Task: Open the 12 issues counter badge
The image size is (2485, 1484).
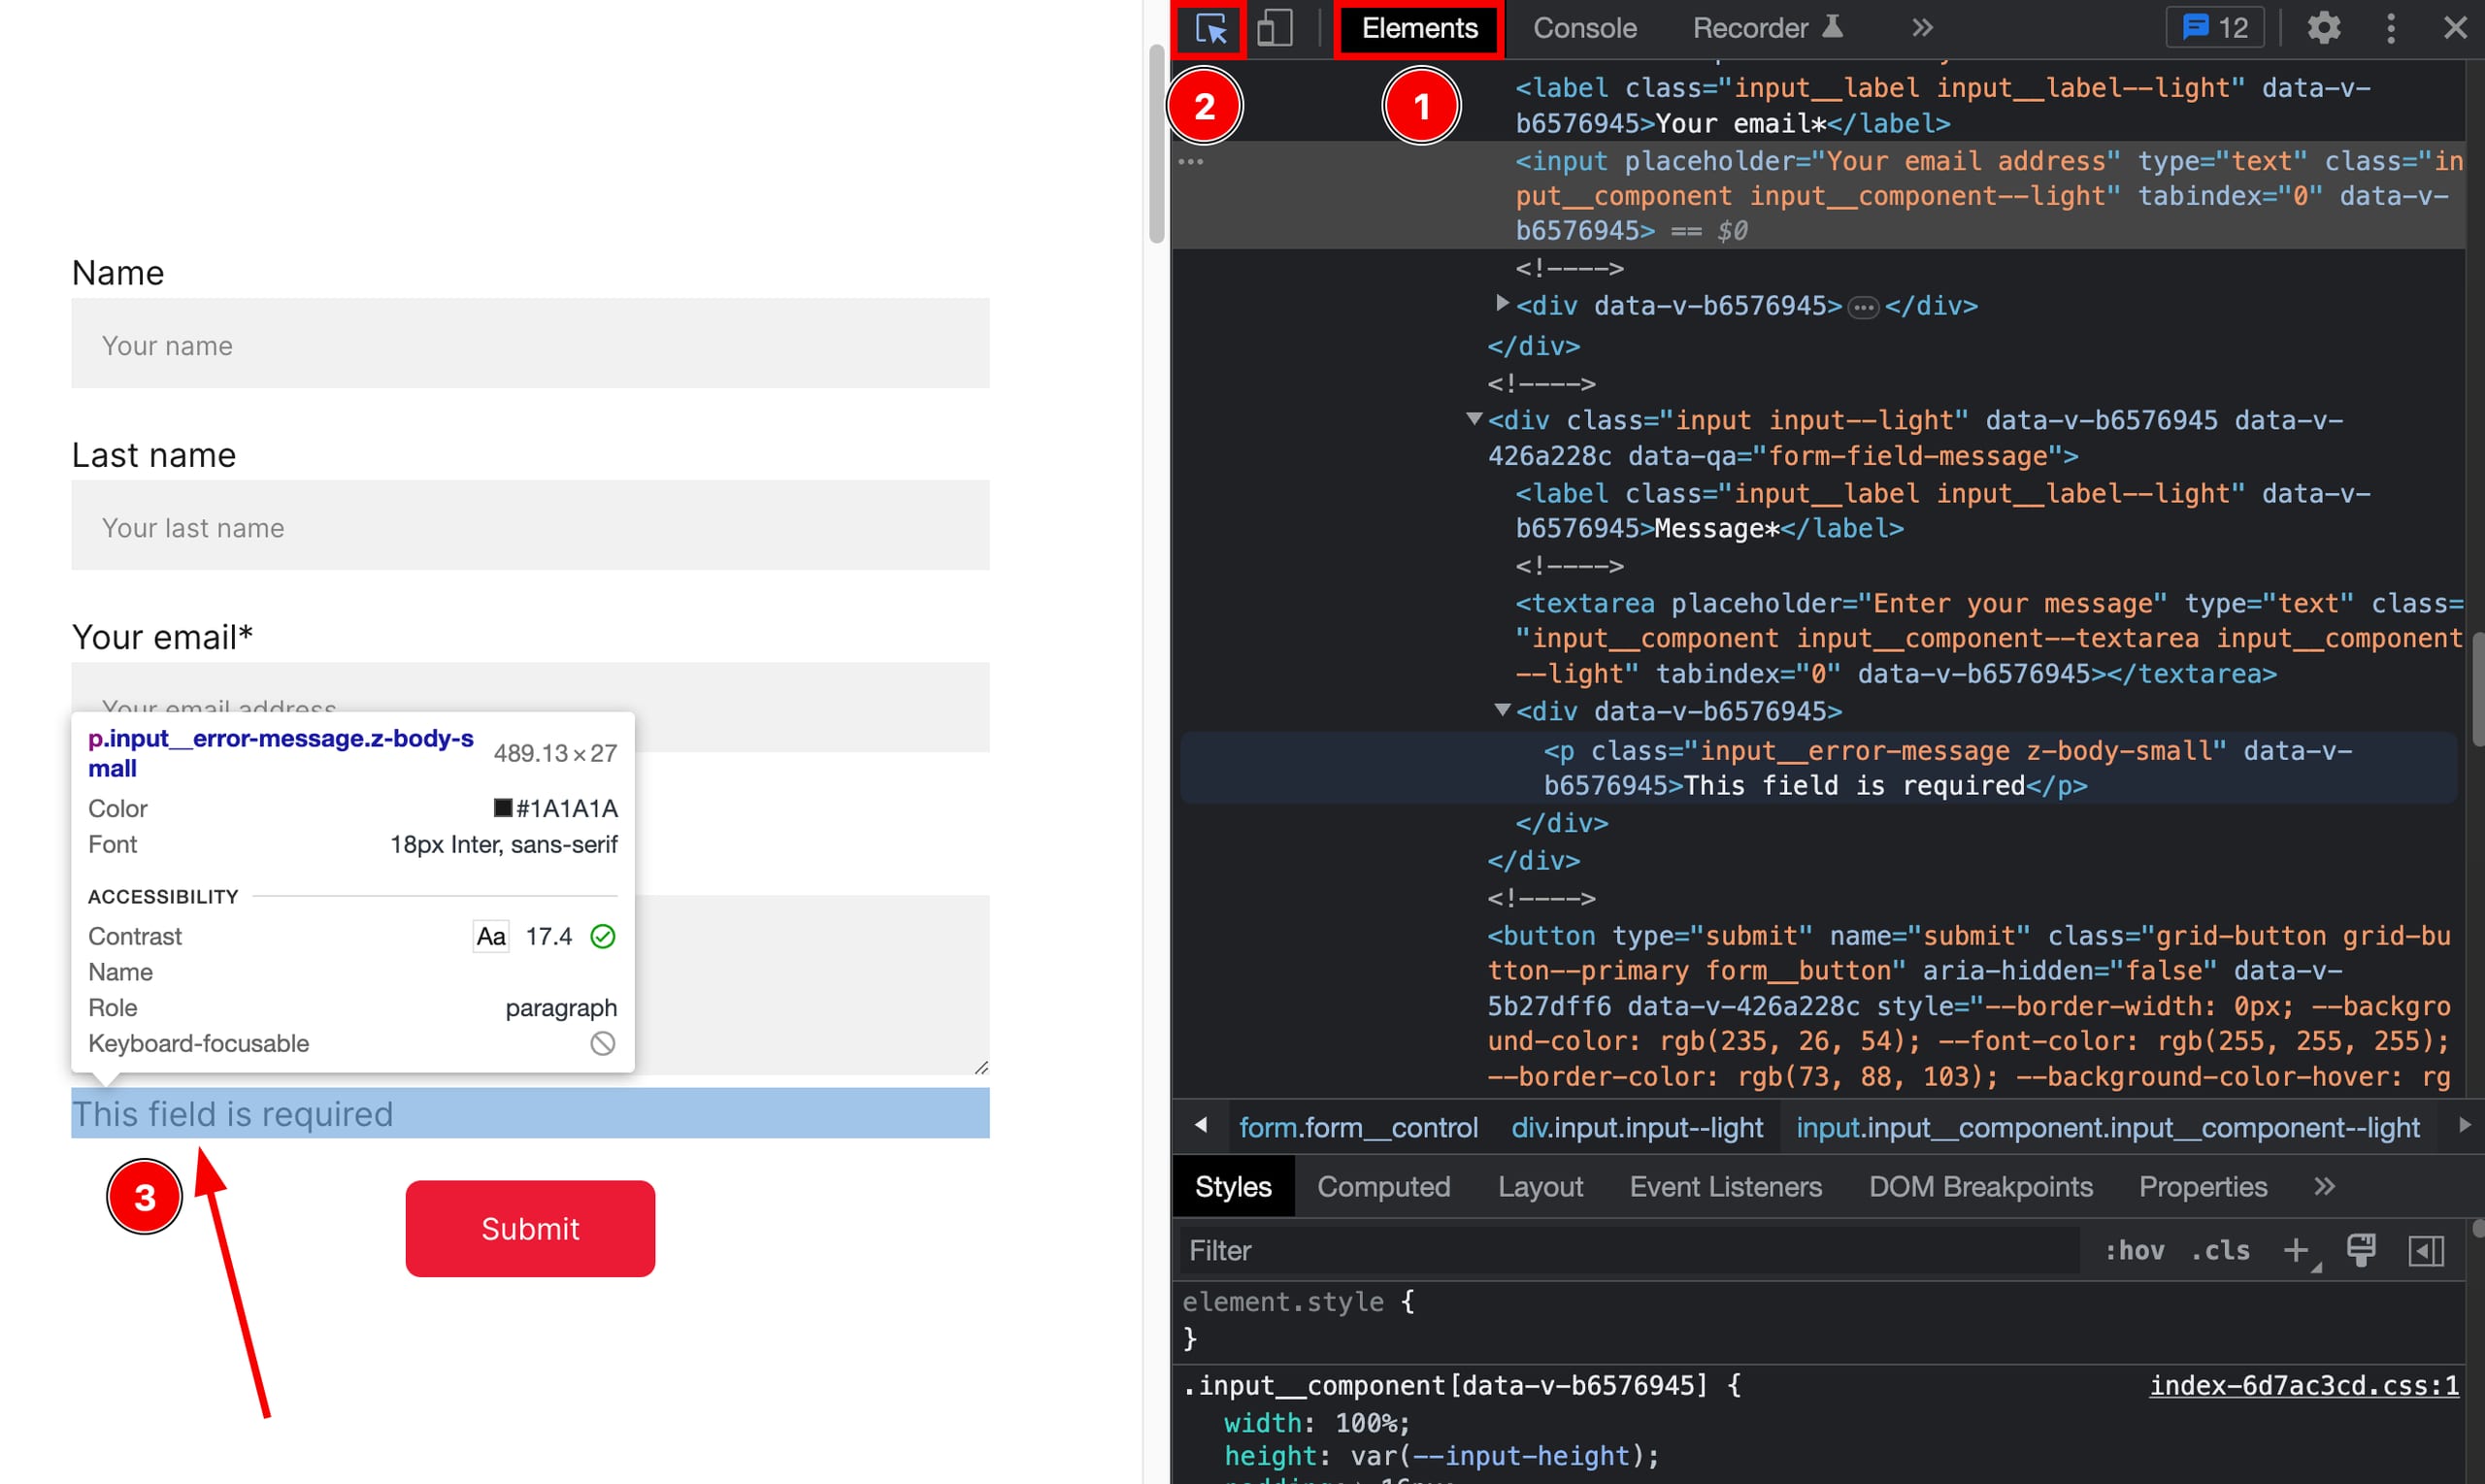Action: click(2215, 28)
